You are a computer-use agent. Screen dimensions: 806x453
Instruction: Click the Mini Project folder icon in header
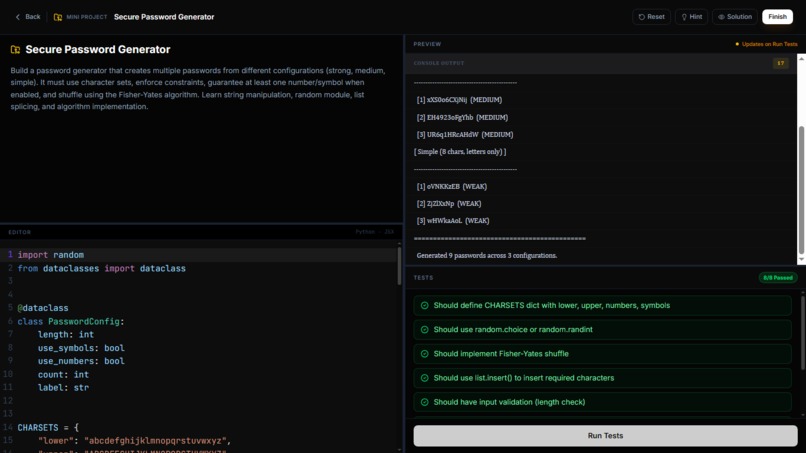point(58,17)
